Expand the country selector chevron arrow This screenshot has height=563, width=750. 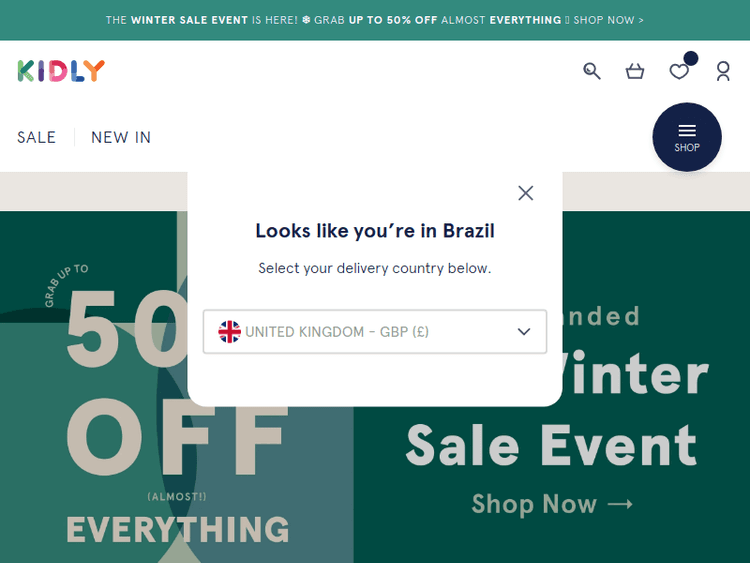click(524, 332)
